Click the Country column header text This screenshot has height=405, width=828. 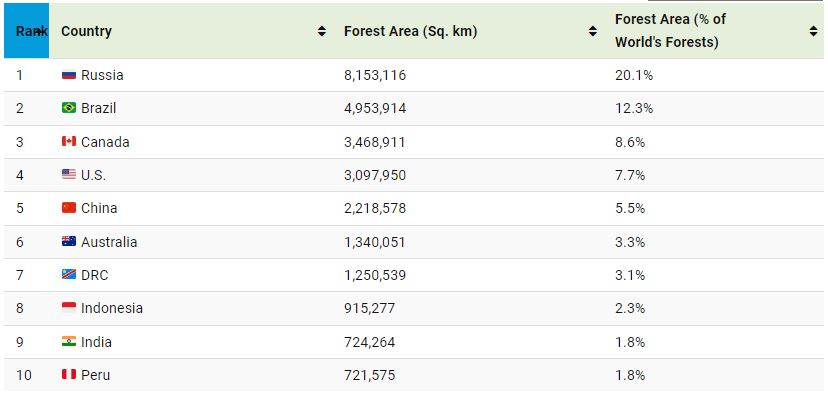(x=87, y=31)
